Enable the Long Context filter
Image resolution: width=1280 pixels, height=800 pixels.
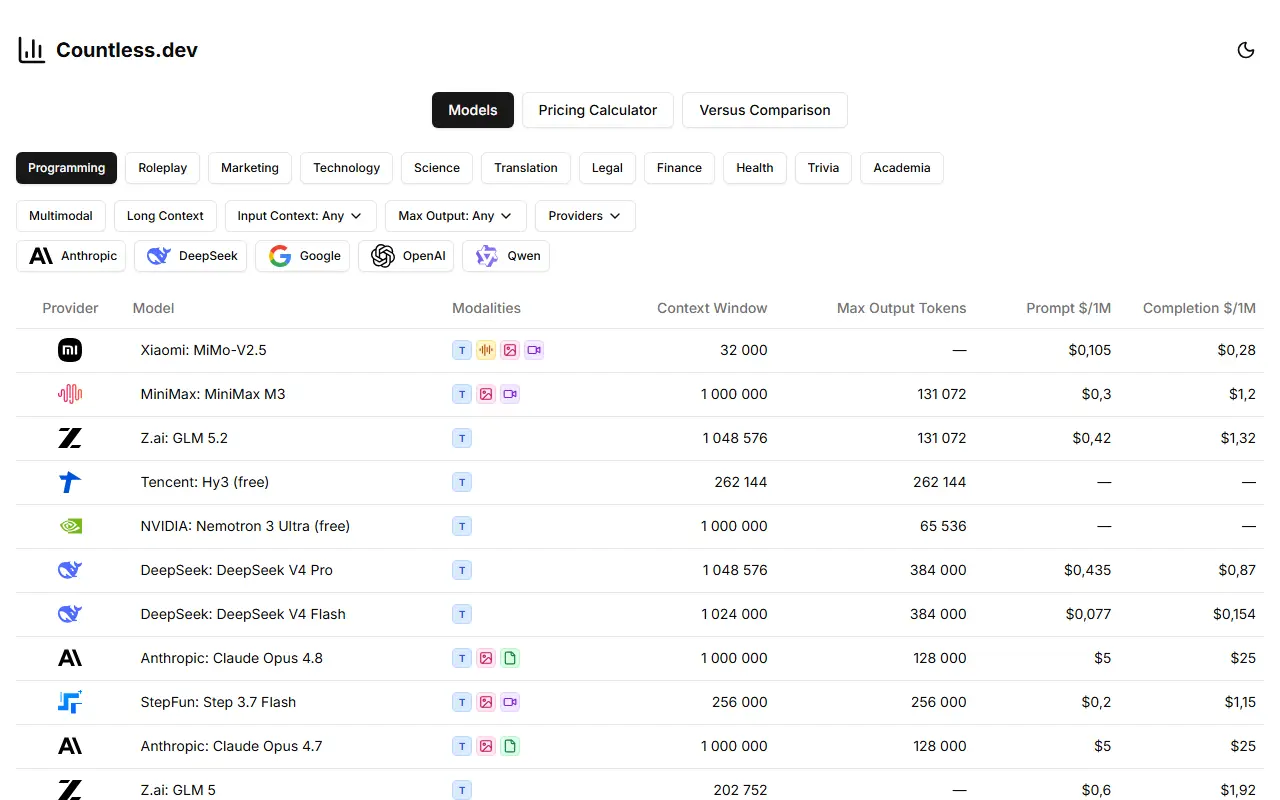tap(165, 216)
